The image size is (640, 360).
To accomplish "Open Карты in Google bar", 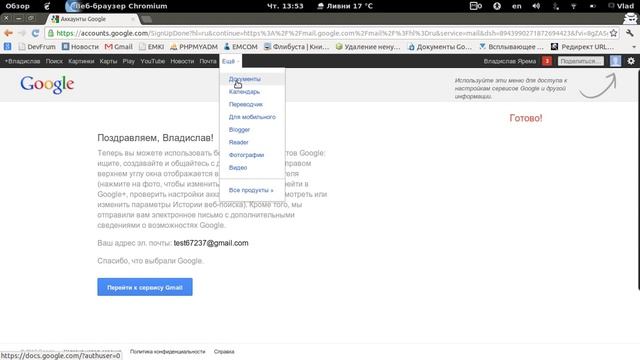I will coord(108,61).
